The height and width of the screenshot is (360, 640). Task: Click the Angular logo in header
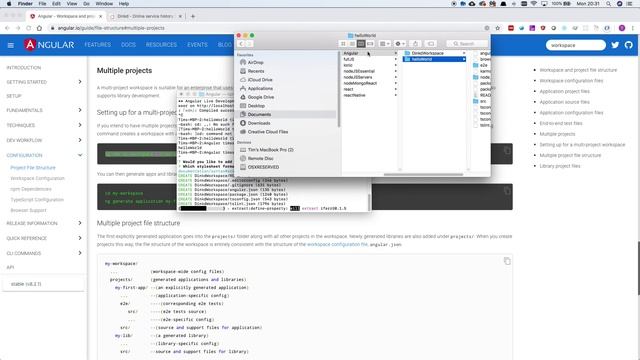pos(49,44)
